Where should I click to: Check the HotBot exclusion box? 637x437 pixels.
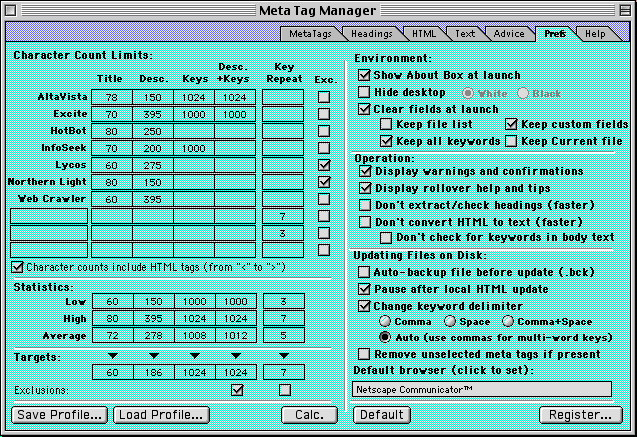coord(324,131)
